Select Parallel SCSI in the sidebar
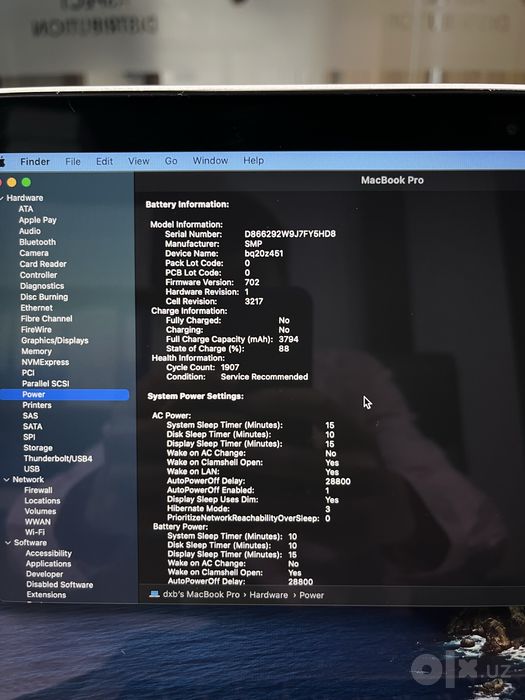The width and height of the screenshot is (525, 700). point(46,383)
